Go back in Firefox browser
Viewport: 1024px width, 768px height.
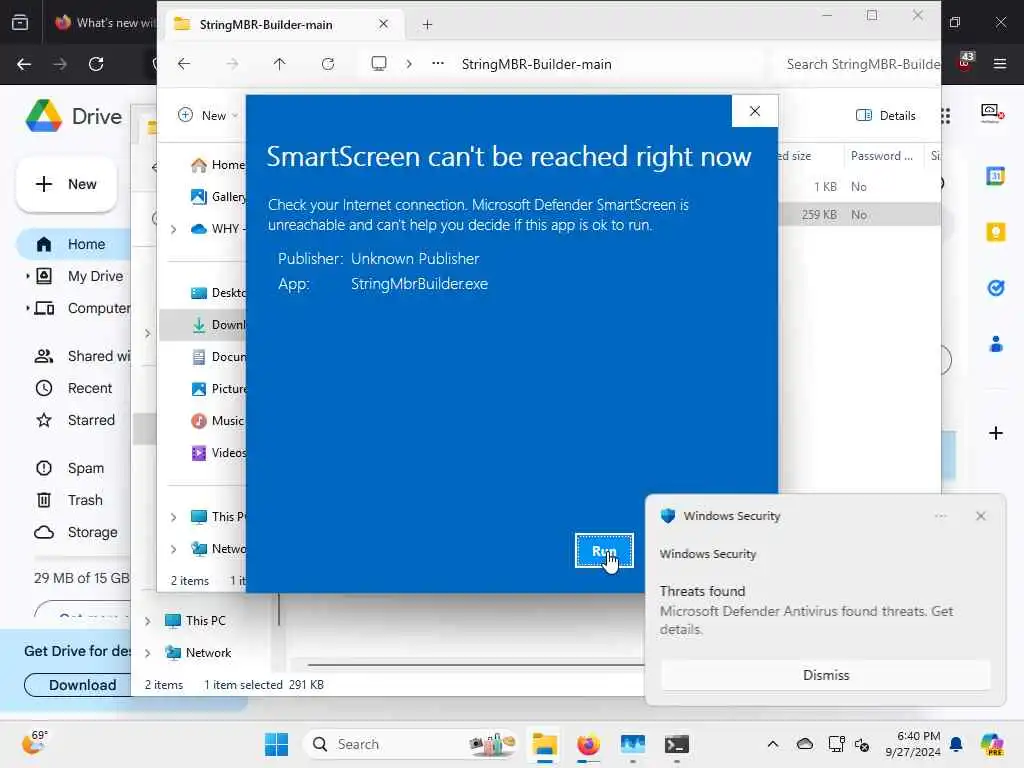coord(24,64)
